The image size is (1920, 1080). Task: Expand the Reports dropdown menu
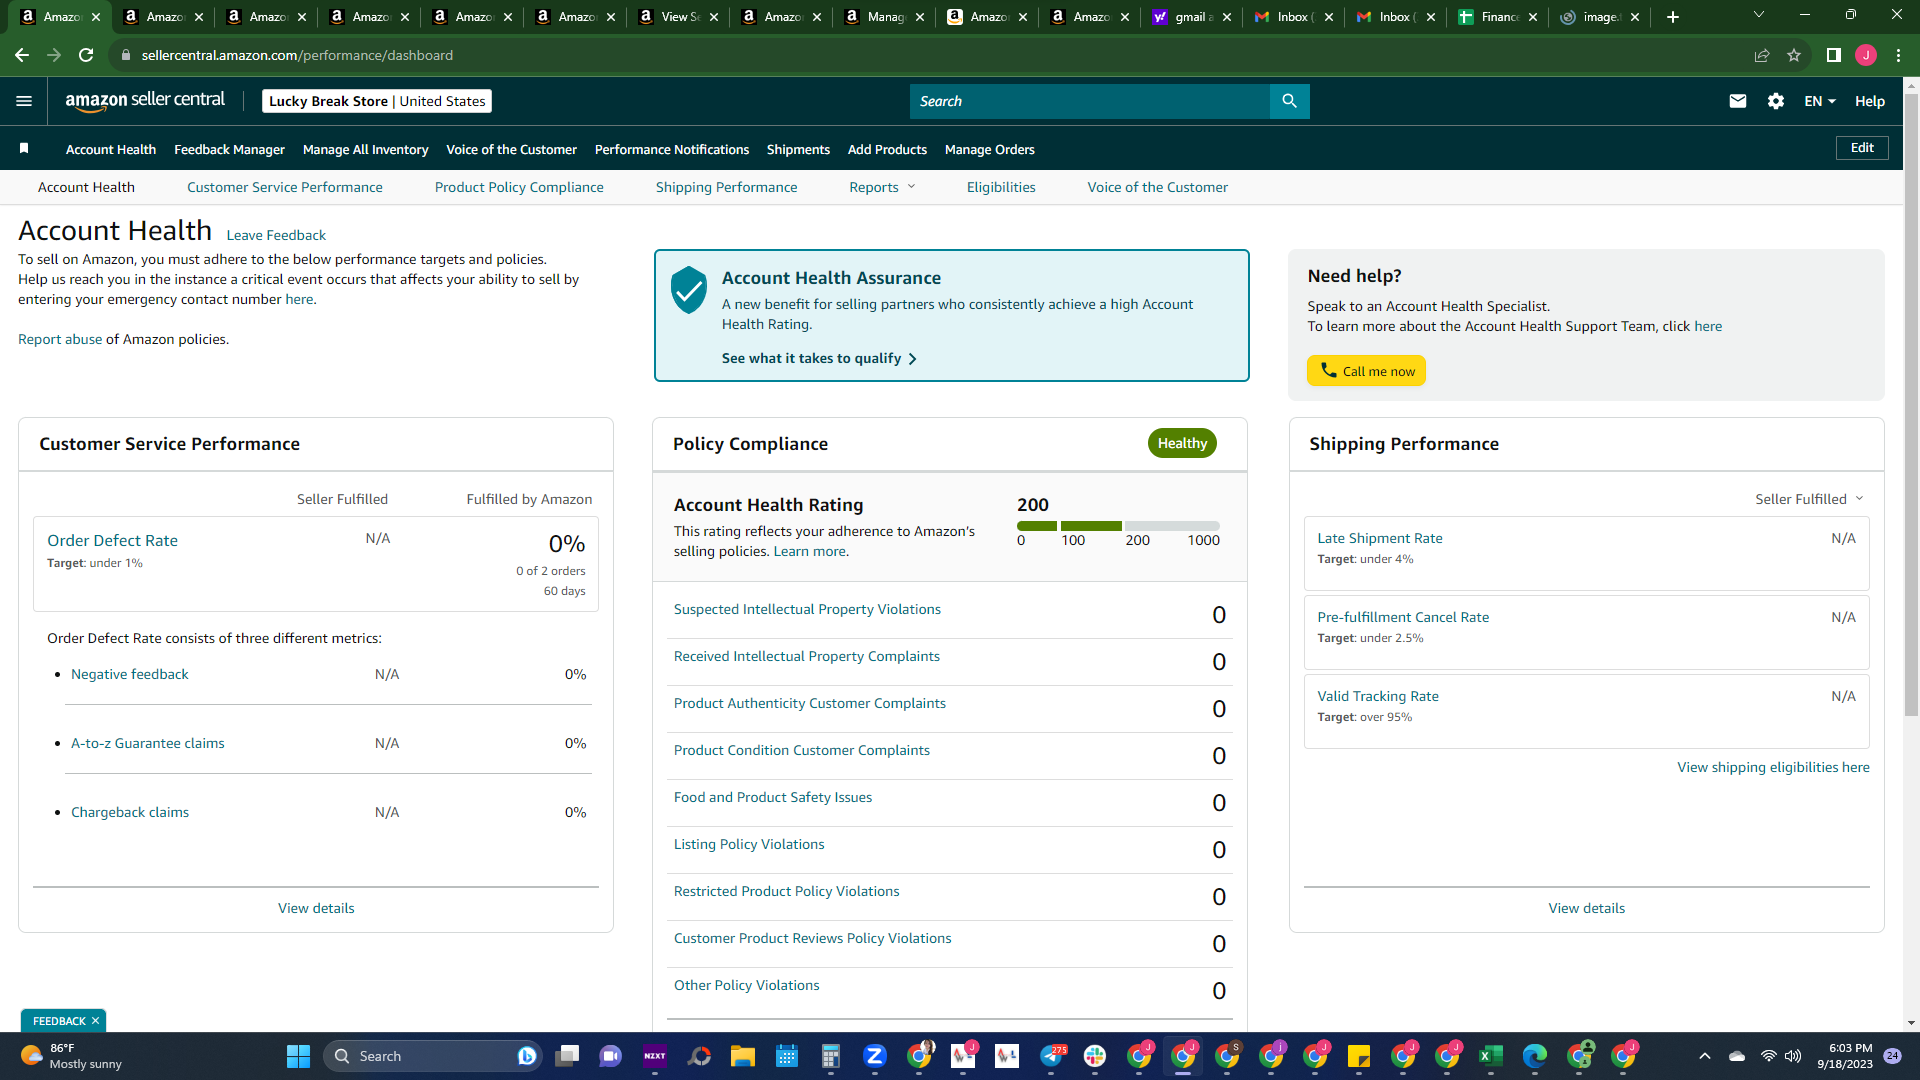(x=882, y=187)
